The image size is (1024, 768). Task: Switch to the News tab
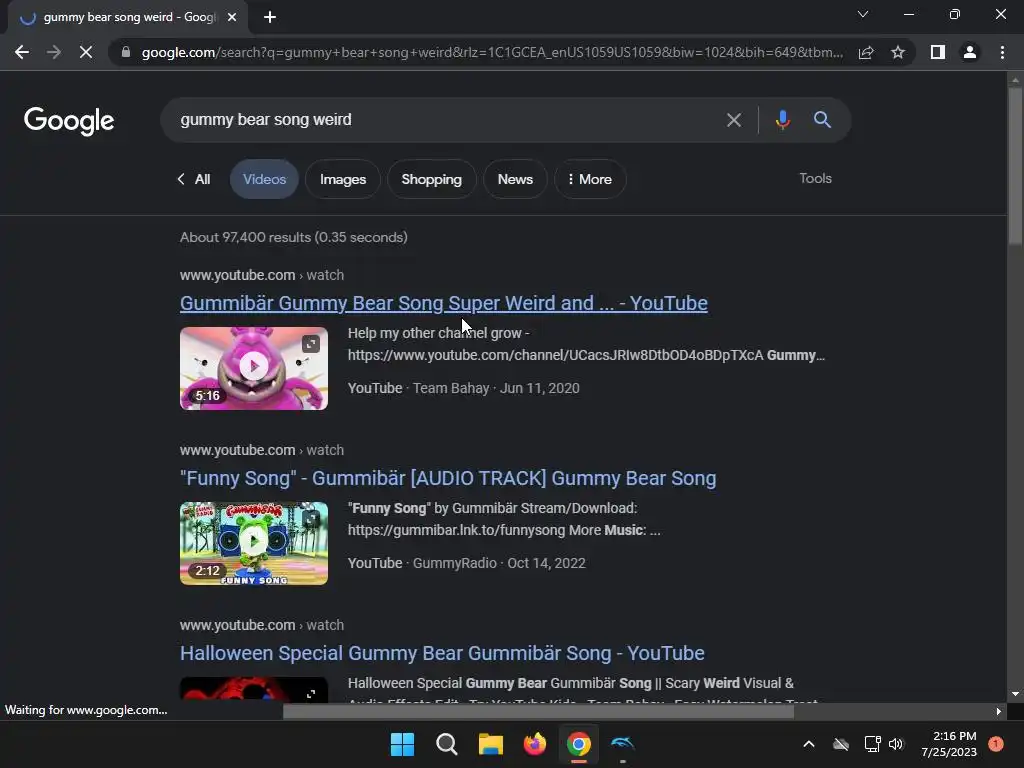click(515, 179)
